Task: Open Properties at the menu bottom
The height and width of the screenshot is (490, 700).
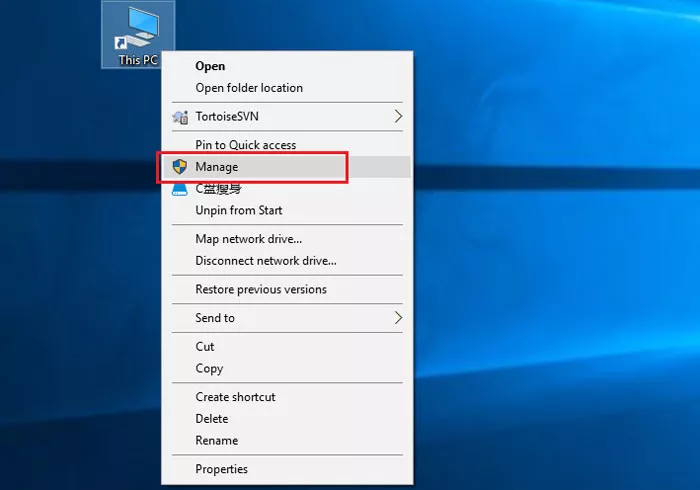Action: click(221, 469)
